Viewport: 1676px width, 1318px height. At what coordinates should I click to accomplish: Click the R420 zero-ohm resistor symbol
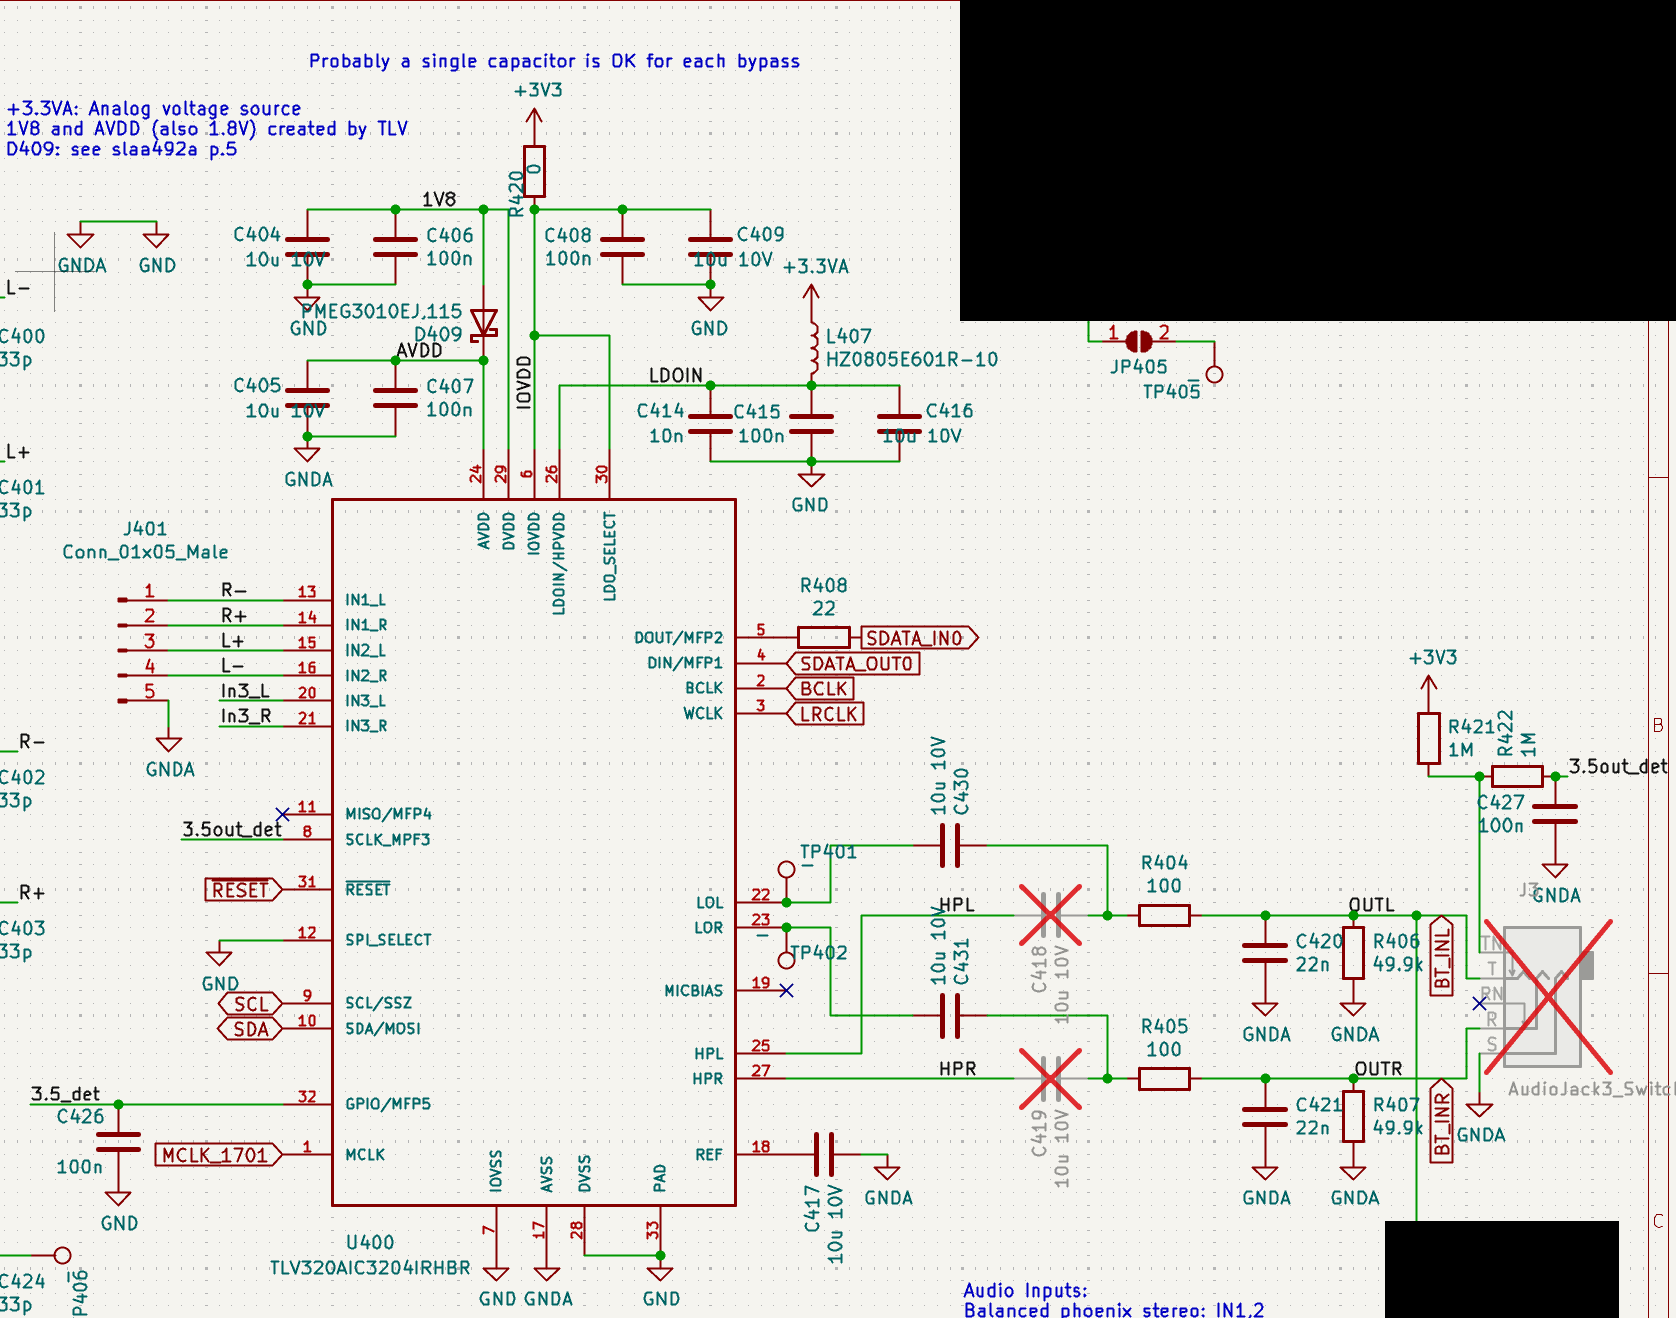(x=534, y=171)
